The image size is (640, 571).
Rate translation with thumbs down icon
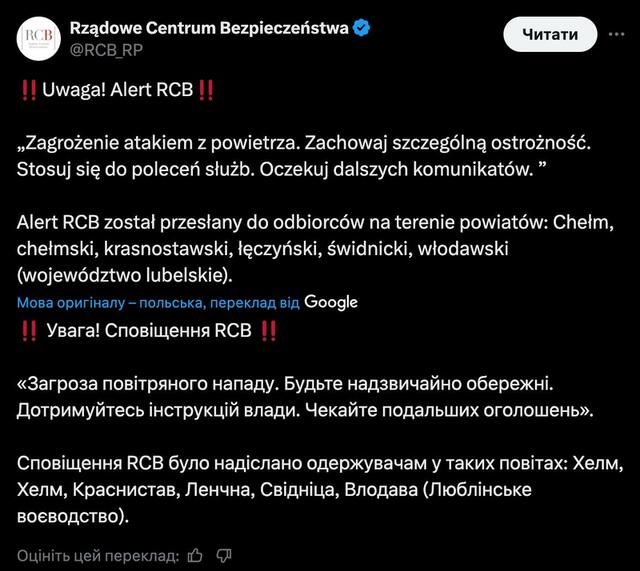(225, 555)
